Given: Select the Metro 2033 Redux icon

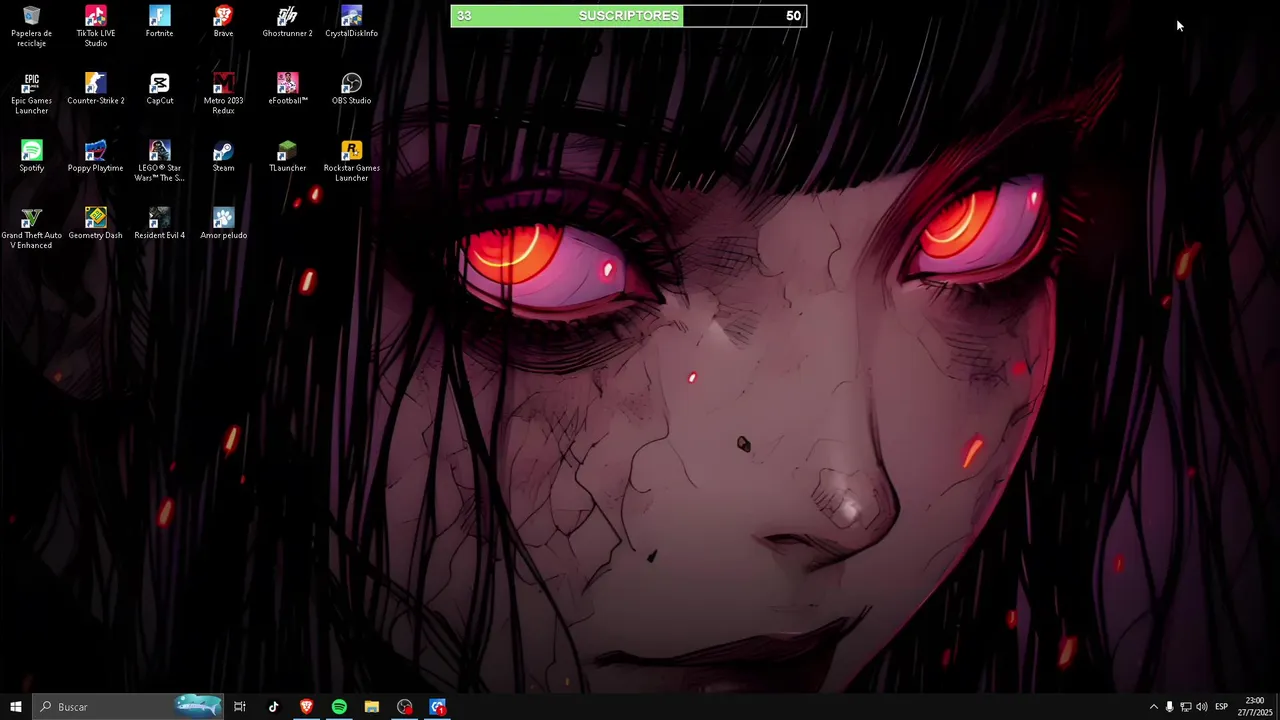Looking at the screenshot, I should point(223,93).
